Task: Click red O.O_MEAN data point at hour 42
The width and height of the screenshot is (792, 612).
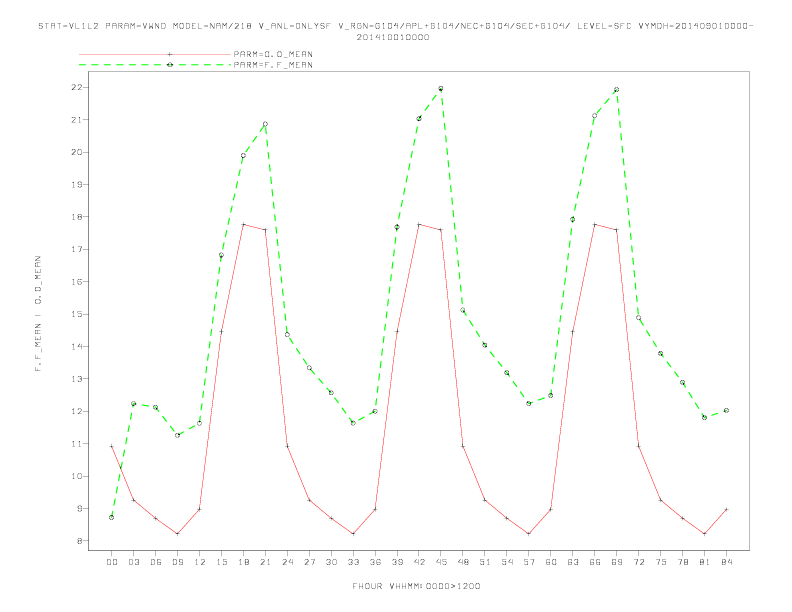Action: coord(419,224)
